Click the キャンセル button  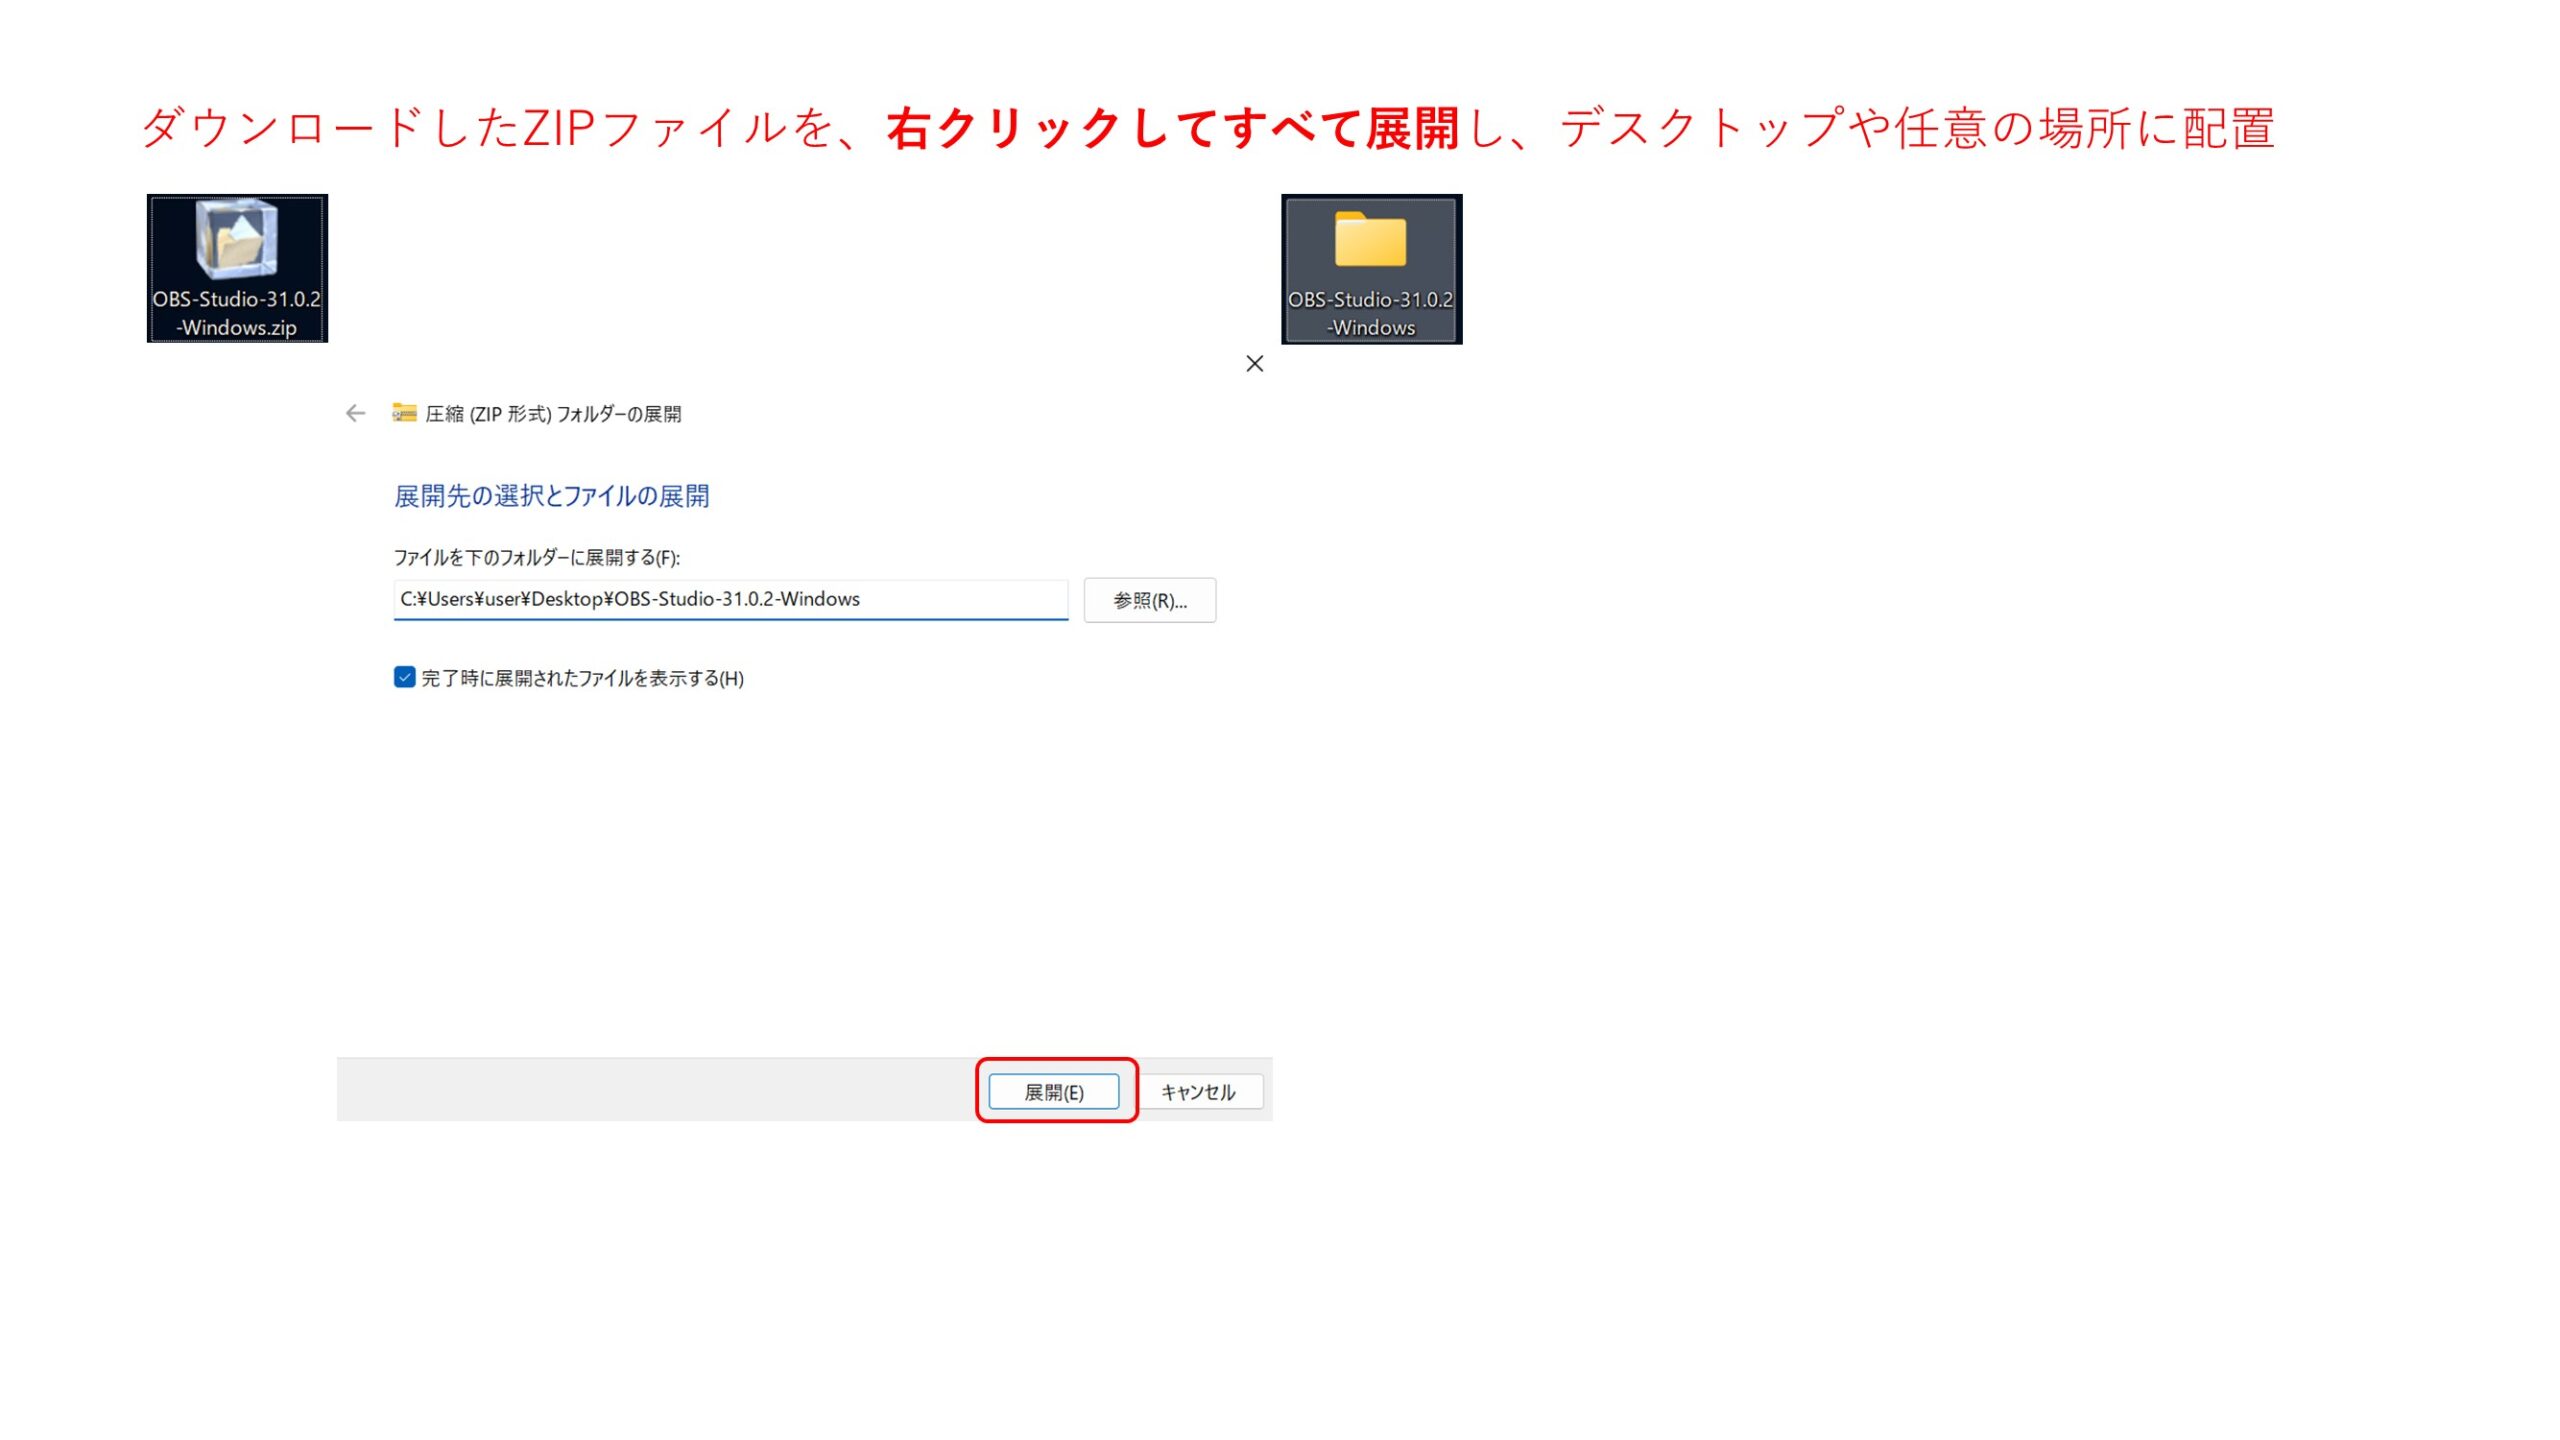[x=1200, y=1091]
